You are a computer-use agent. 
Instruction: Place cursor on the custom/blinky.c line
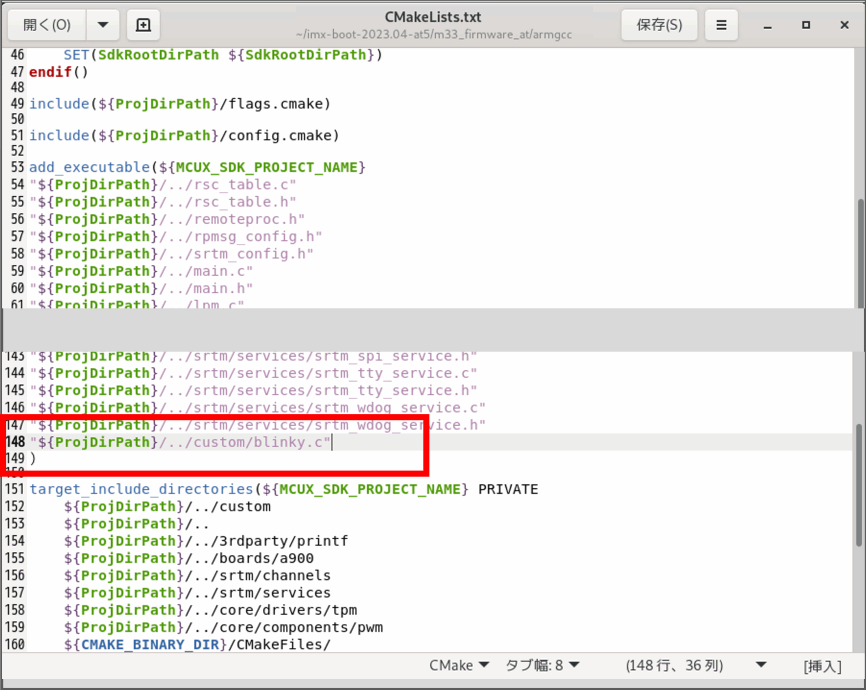200,442
